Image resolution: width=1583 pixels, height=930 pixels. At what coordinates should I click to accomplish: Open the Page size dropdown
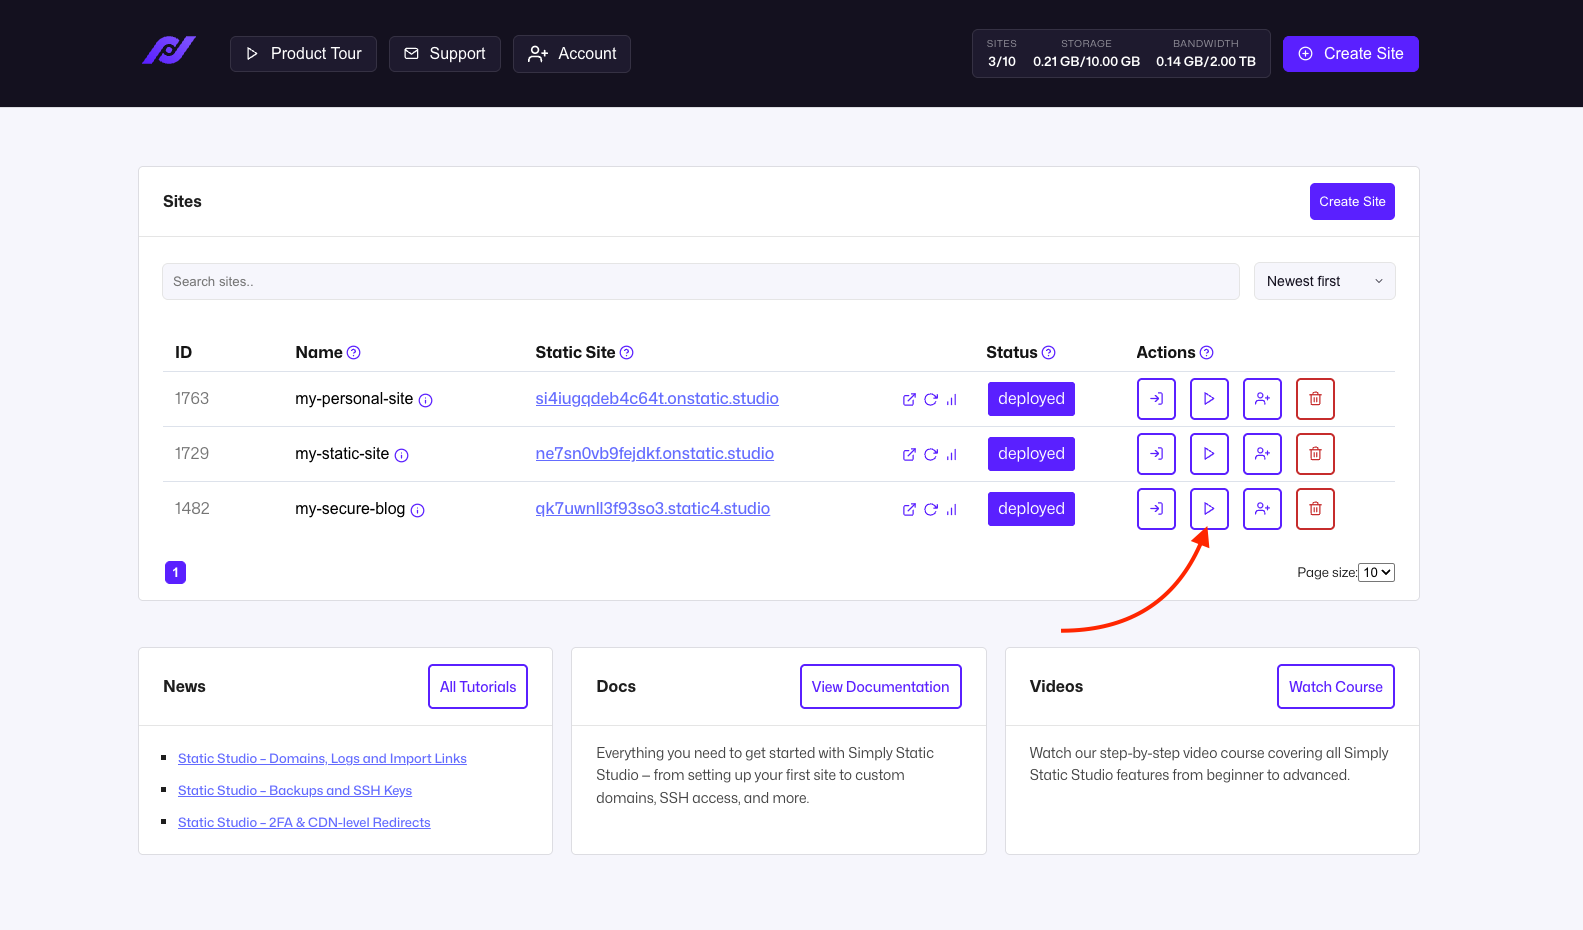point(1376,573)
